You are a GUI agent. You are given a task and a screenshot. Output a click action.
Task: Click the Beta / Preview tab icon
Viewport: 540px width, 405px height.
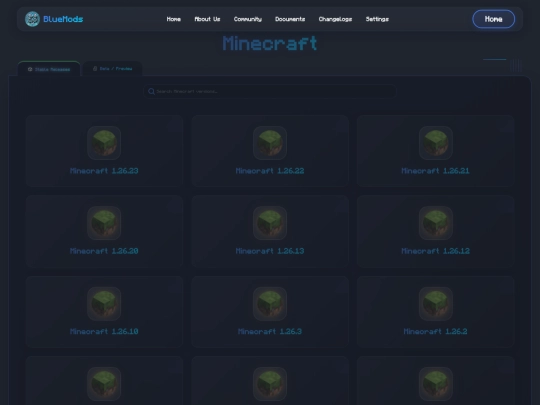pos(95,69)
